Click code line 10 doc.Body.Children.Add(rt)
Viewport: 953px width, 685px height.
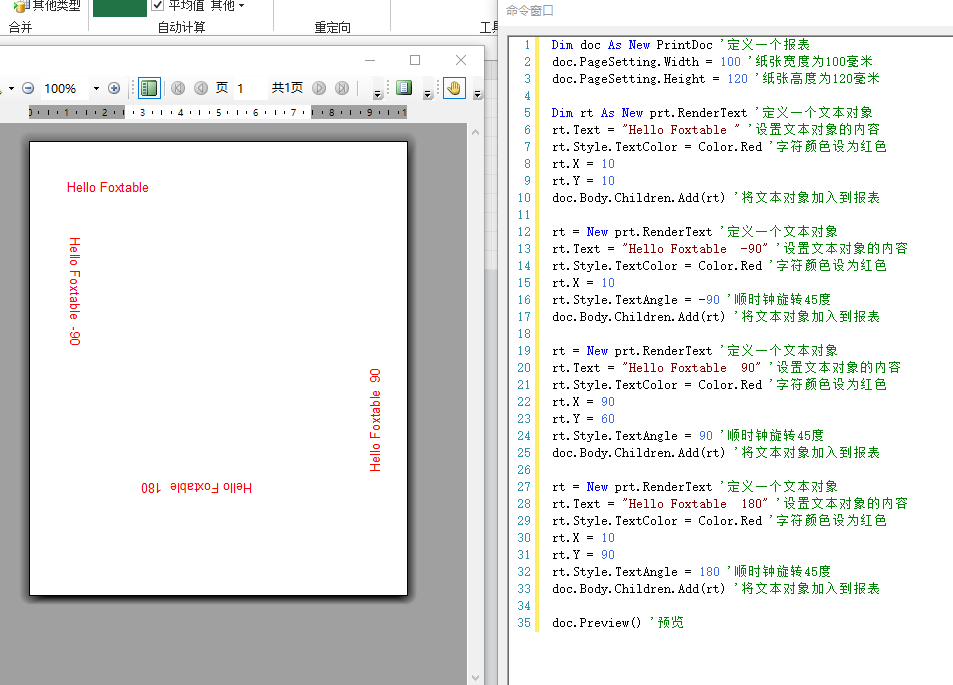pos(715,198)
